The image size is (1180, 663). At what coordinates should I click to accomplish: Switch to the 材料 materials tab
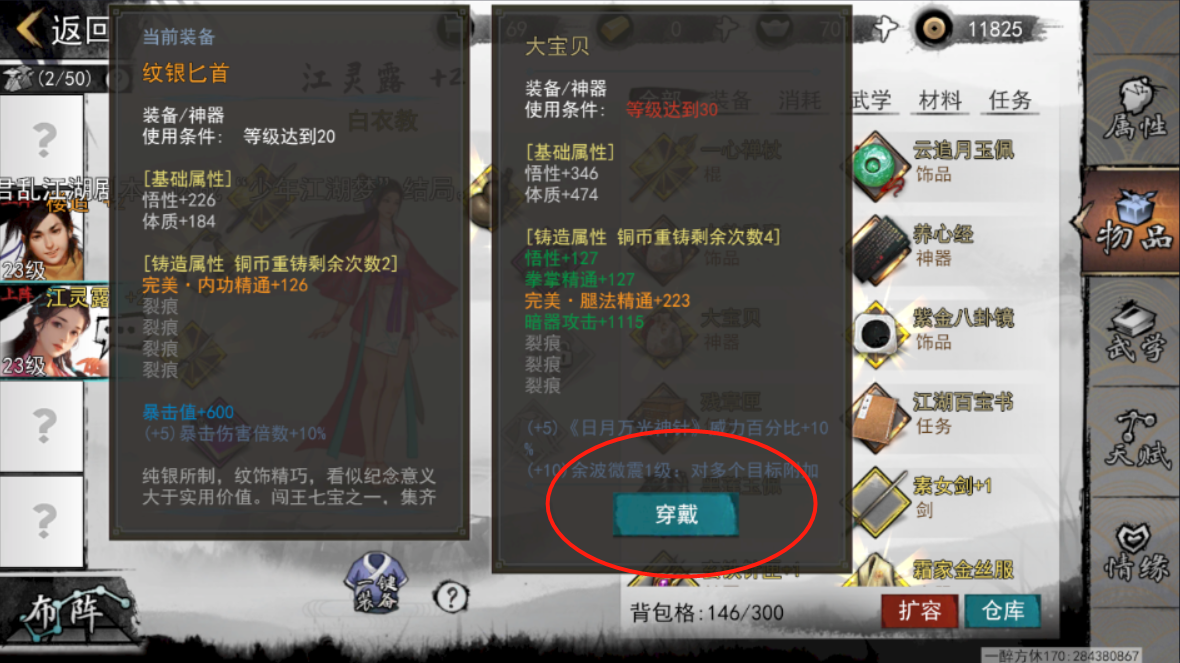coord(939,100)
